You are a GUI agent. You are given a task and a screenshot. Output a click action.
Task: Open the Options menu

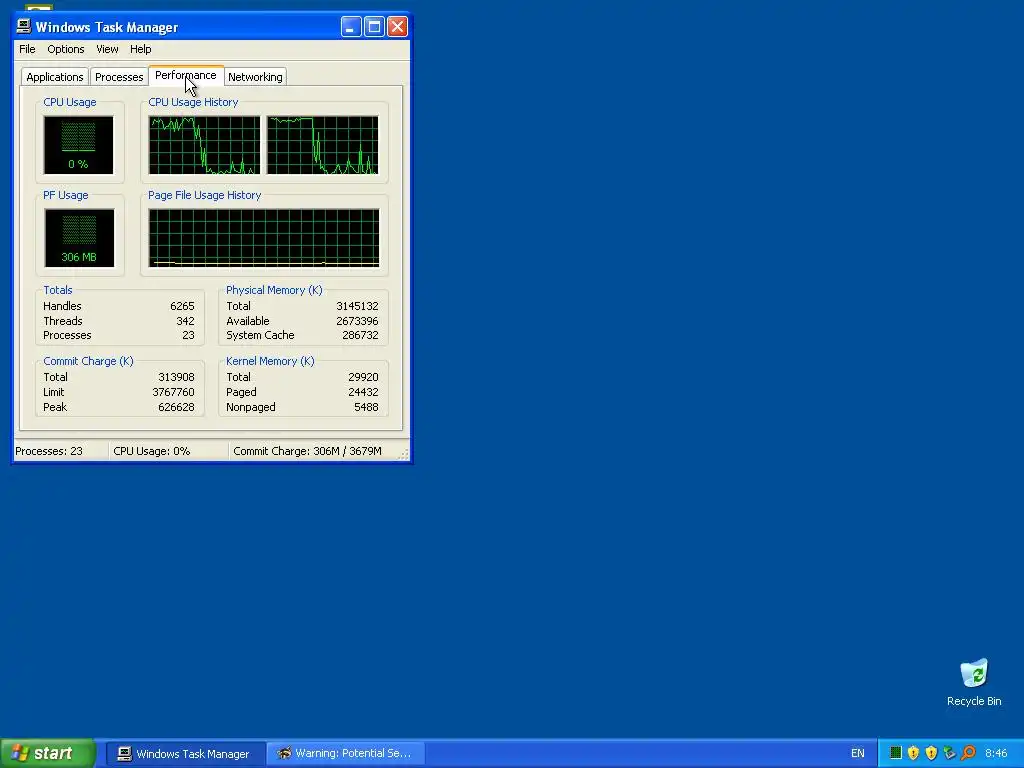coord(65,49)
